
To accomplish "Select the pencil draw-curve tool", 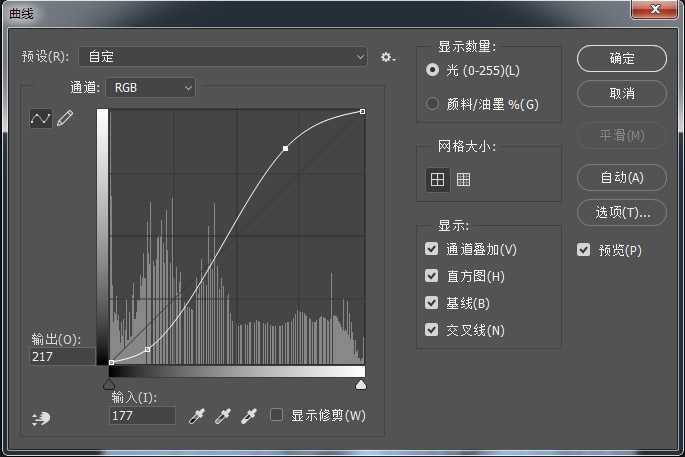I will point(65,118).
